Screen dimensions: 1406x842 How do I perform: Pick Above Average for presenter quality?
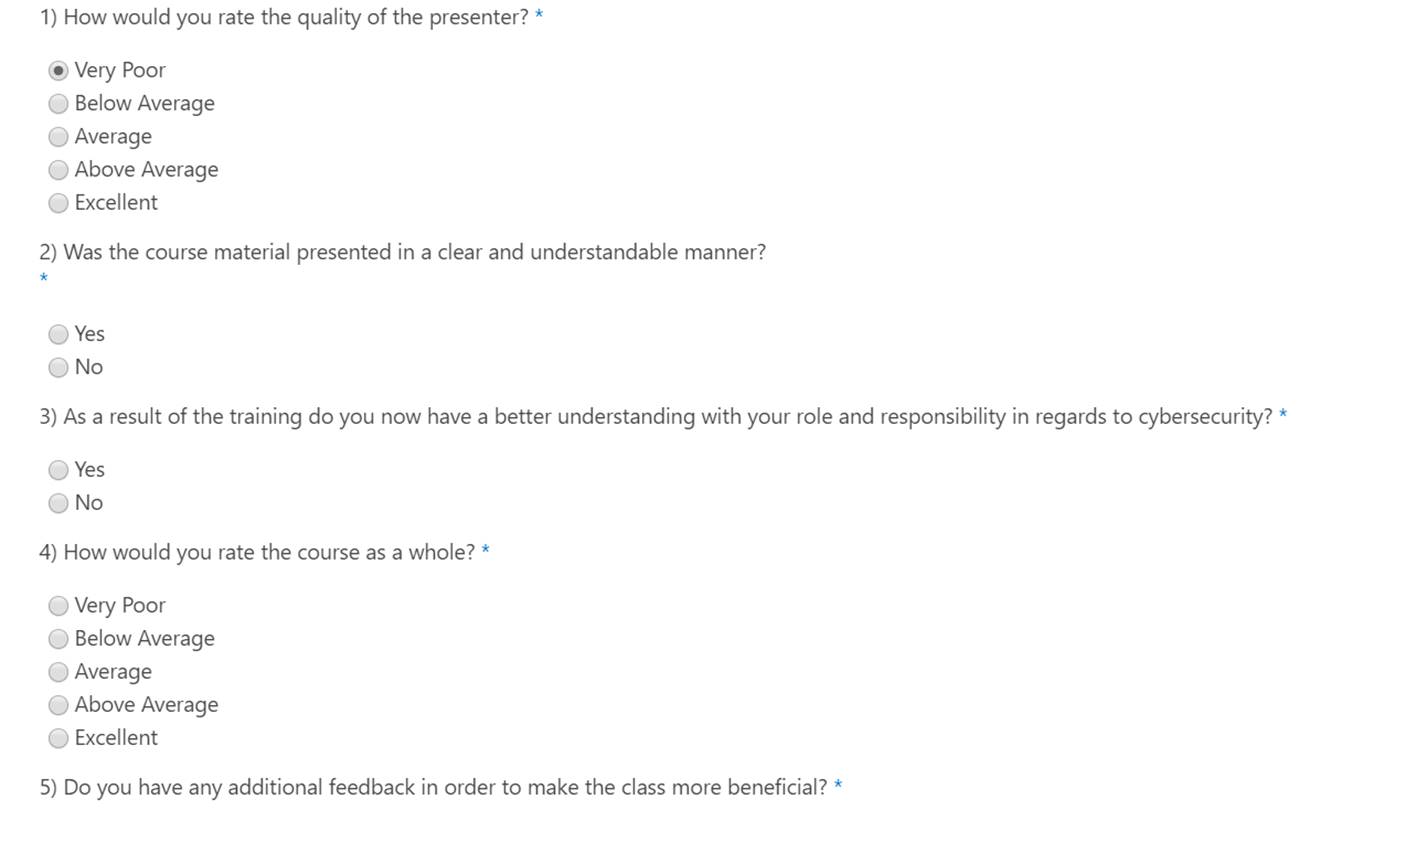point(58,169)
